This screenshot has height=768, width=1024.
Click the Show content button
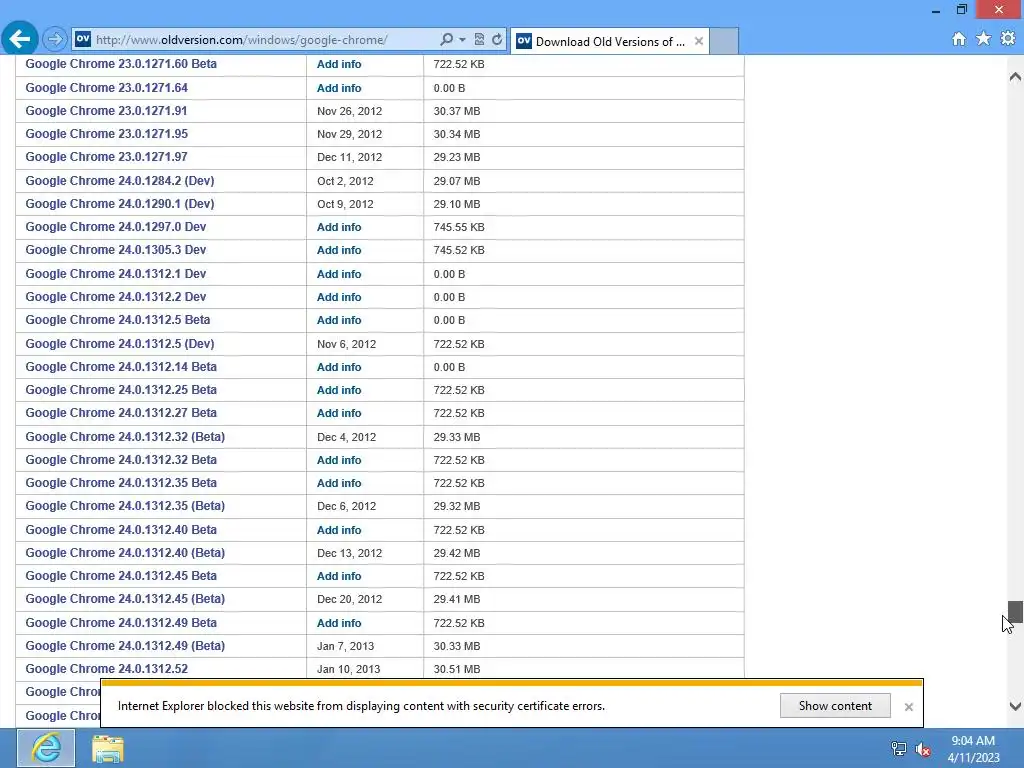835,706
